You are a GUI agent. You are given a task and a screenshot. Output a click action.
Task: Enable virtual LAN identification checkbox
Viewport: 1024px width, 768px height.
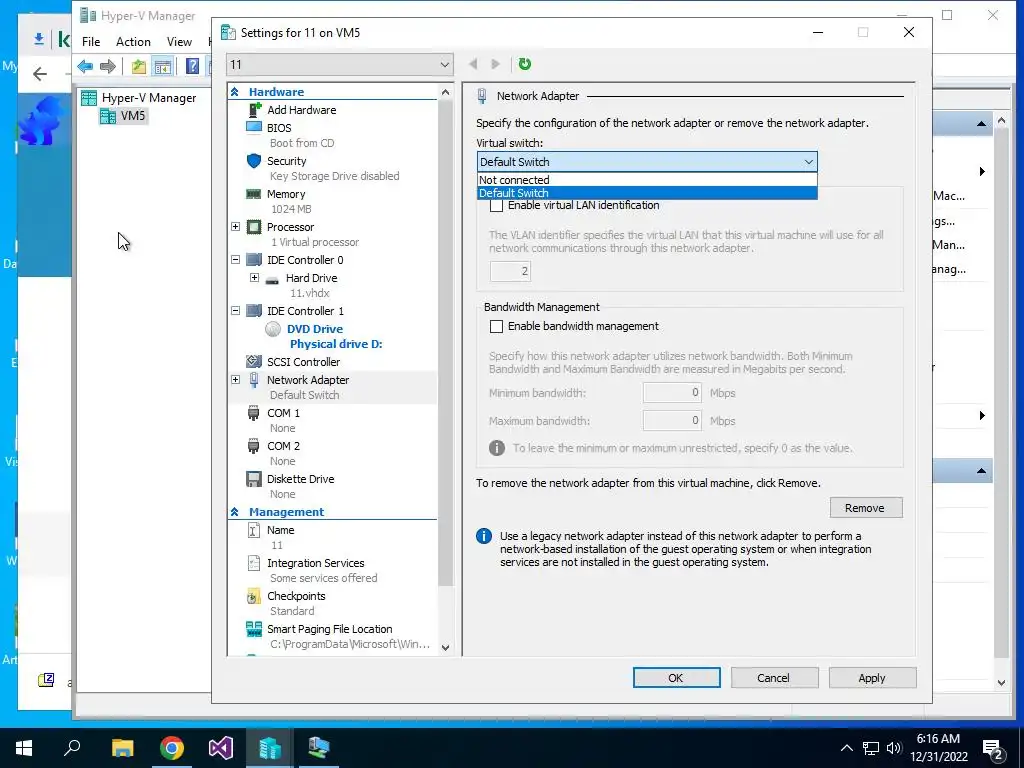point(496,205)
